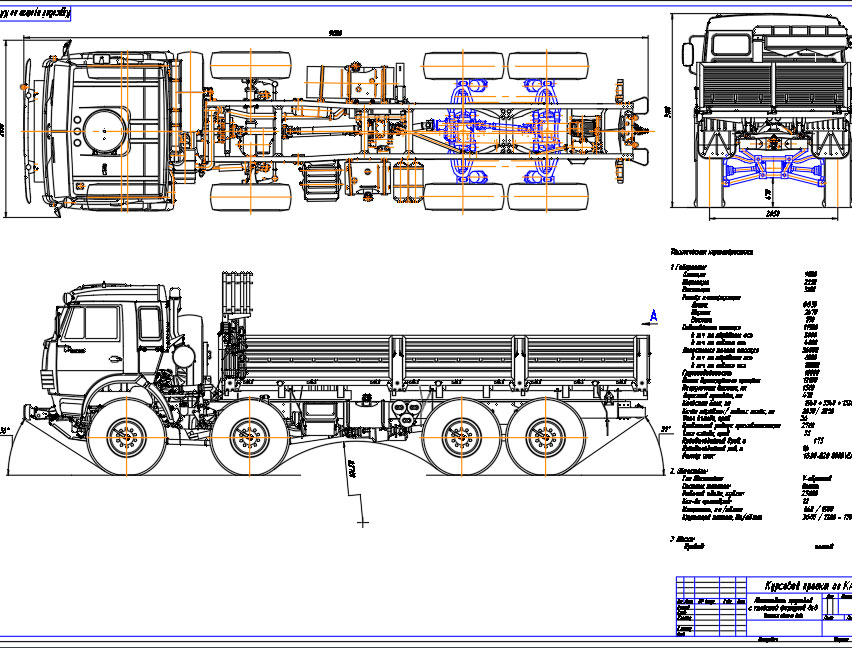Click the third-axle wheel in the side view
Screen dimensions: 852x648
pyautogui.click(x=462, y=437)
